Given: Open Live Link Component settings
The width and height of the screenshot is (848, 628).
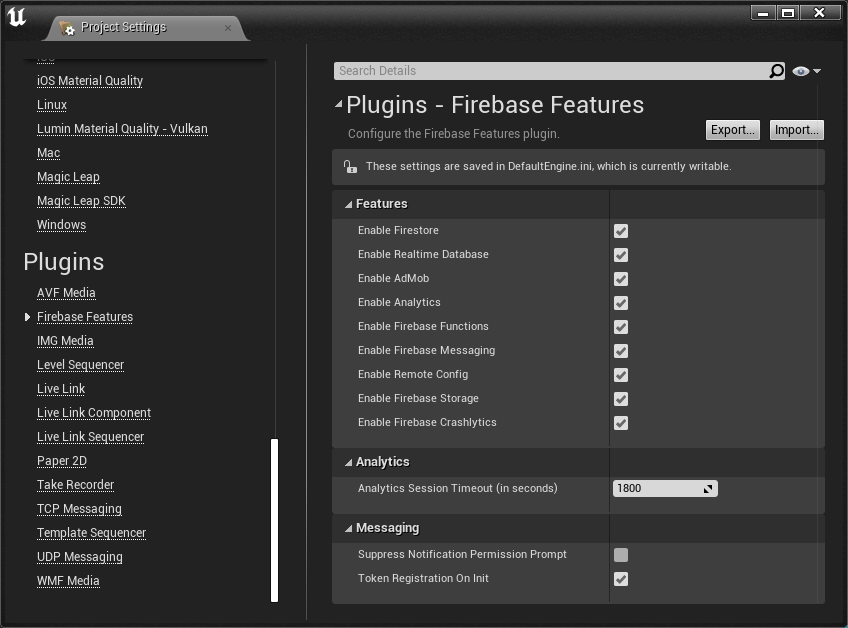Looking at the screenshot, I should [x=94, y=413].
